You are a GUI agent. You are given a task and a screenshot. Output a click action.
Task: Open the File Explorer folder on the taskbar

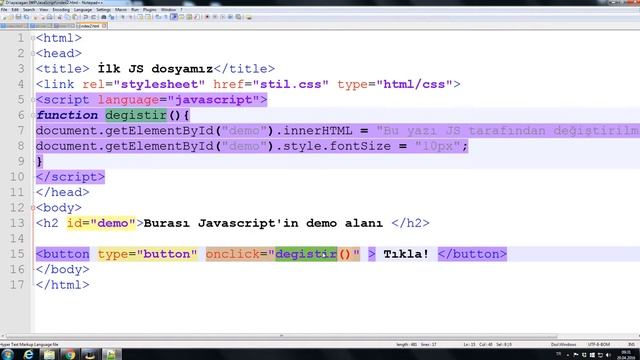tap(49, 354)
